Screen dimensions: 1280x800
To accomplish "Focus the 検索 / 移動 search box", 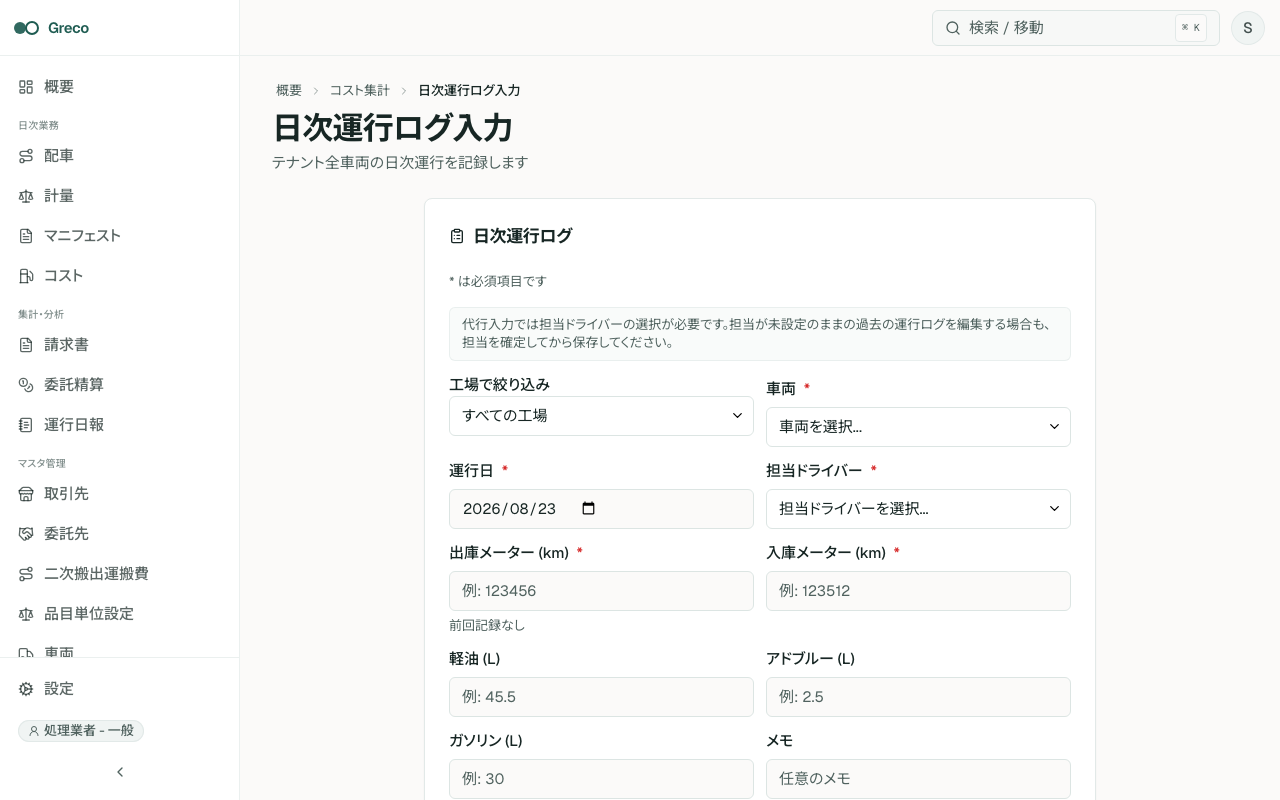I will click(1076, 28).
